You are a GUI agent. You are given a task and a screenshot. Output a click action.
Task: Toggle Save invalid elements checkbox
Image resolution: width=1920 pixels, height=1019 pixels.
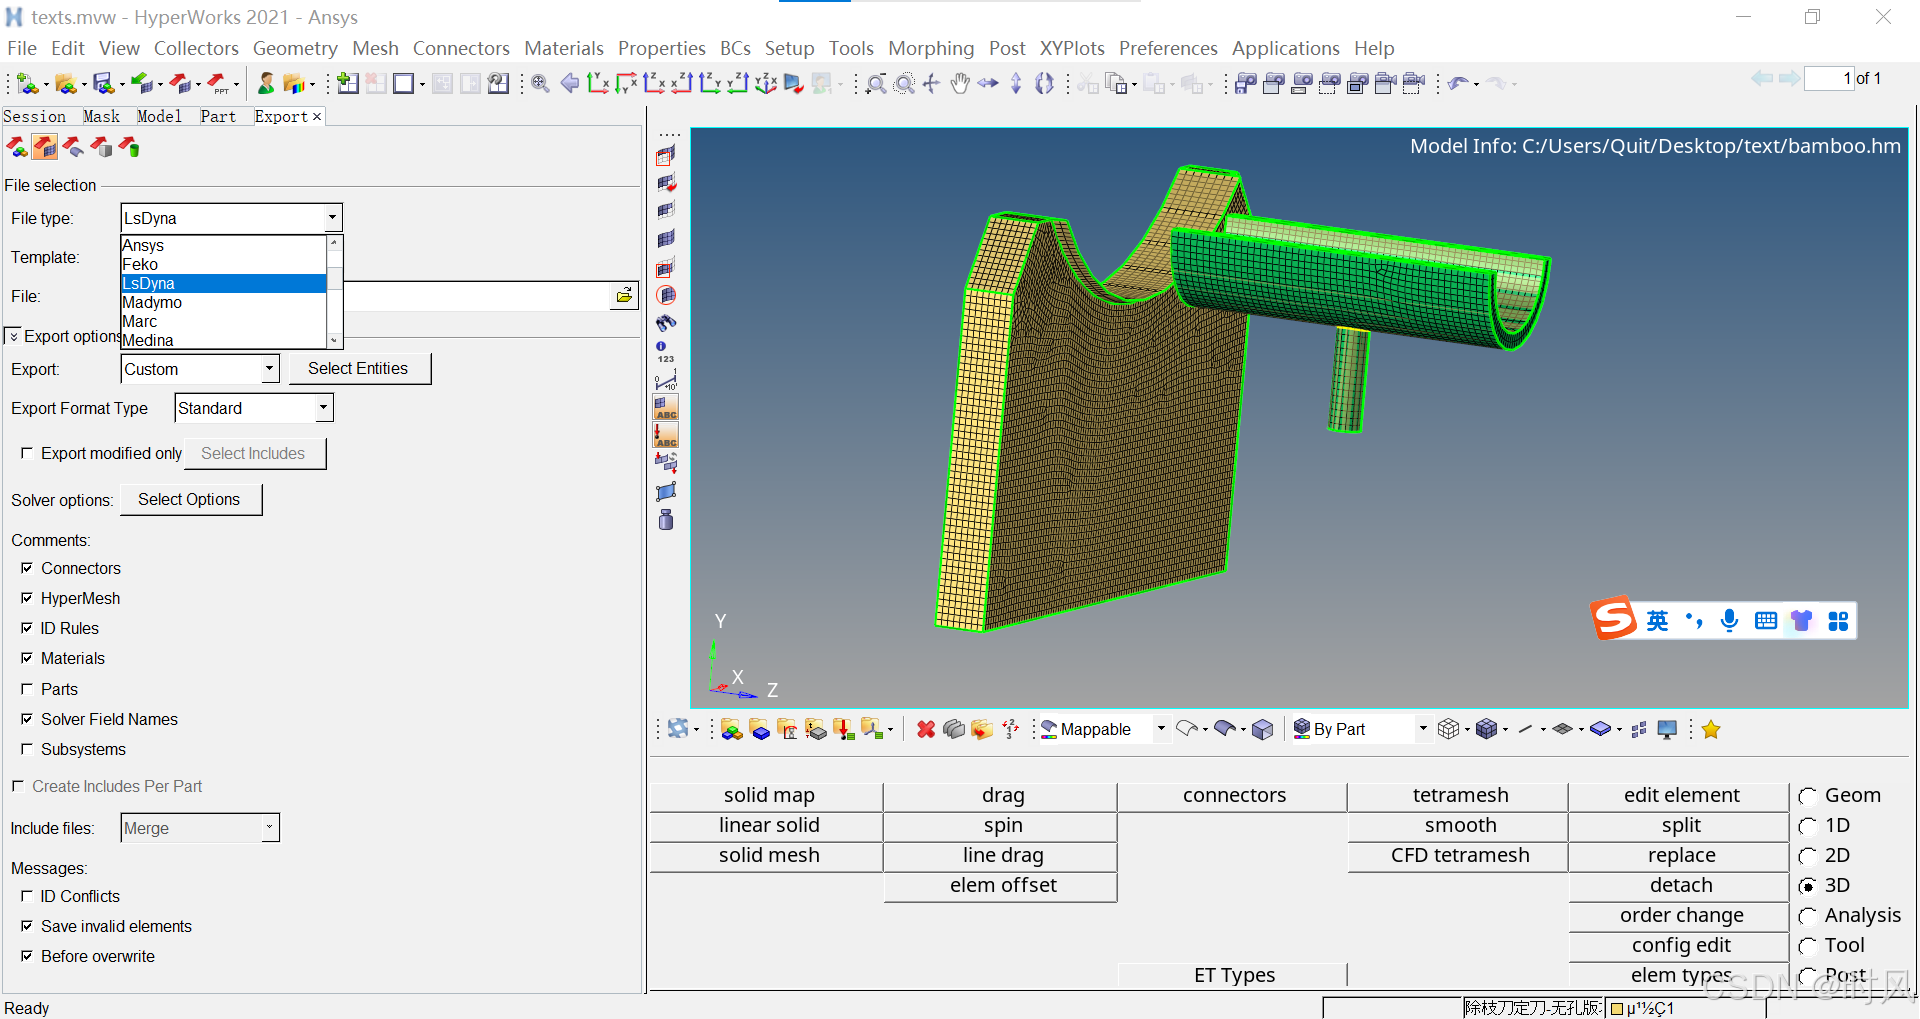tap(27, 926)
